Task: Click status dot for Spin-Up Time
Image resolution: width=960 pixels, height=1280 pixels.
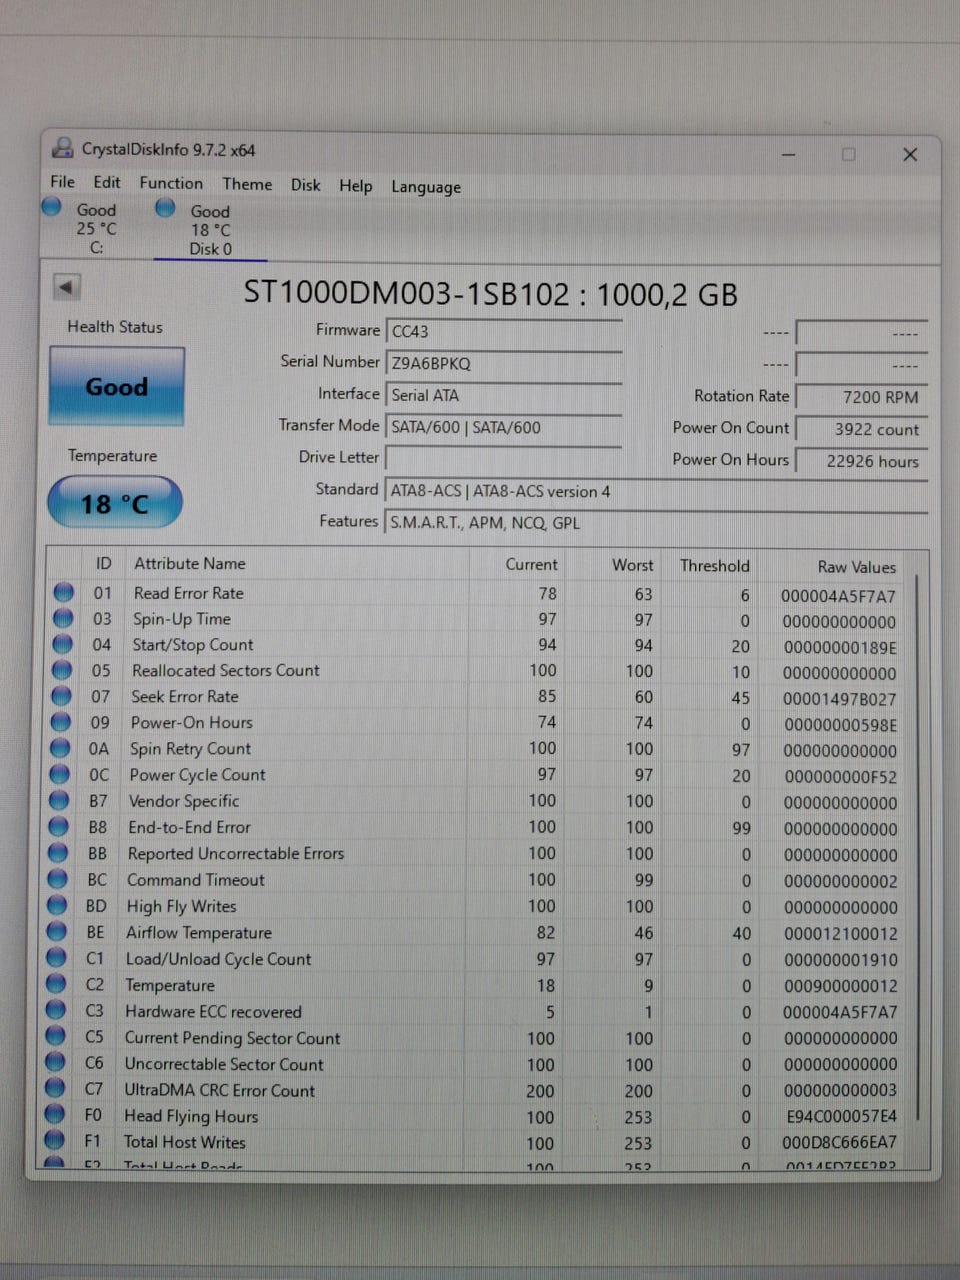Action: [63, 618]
